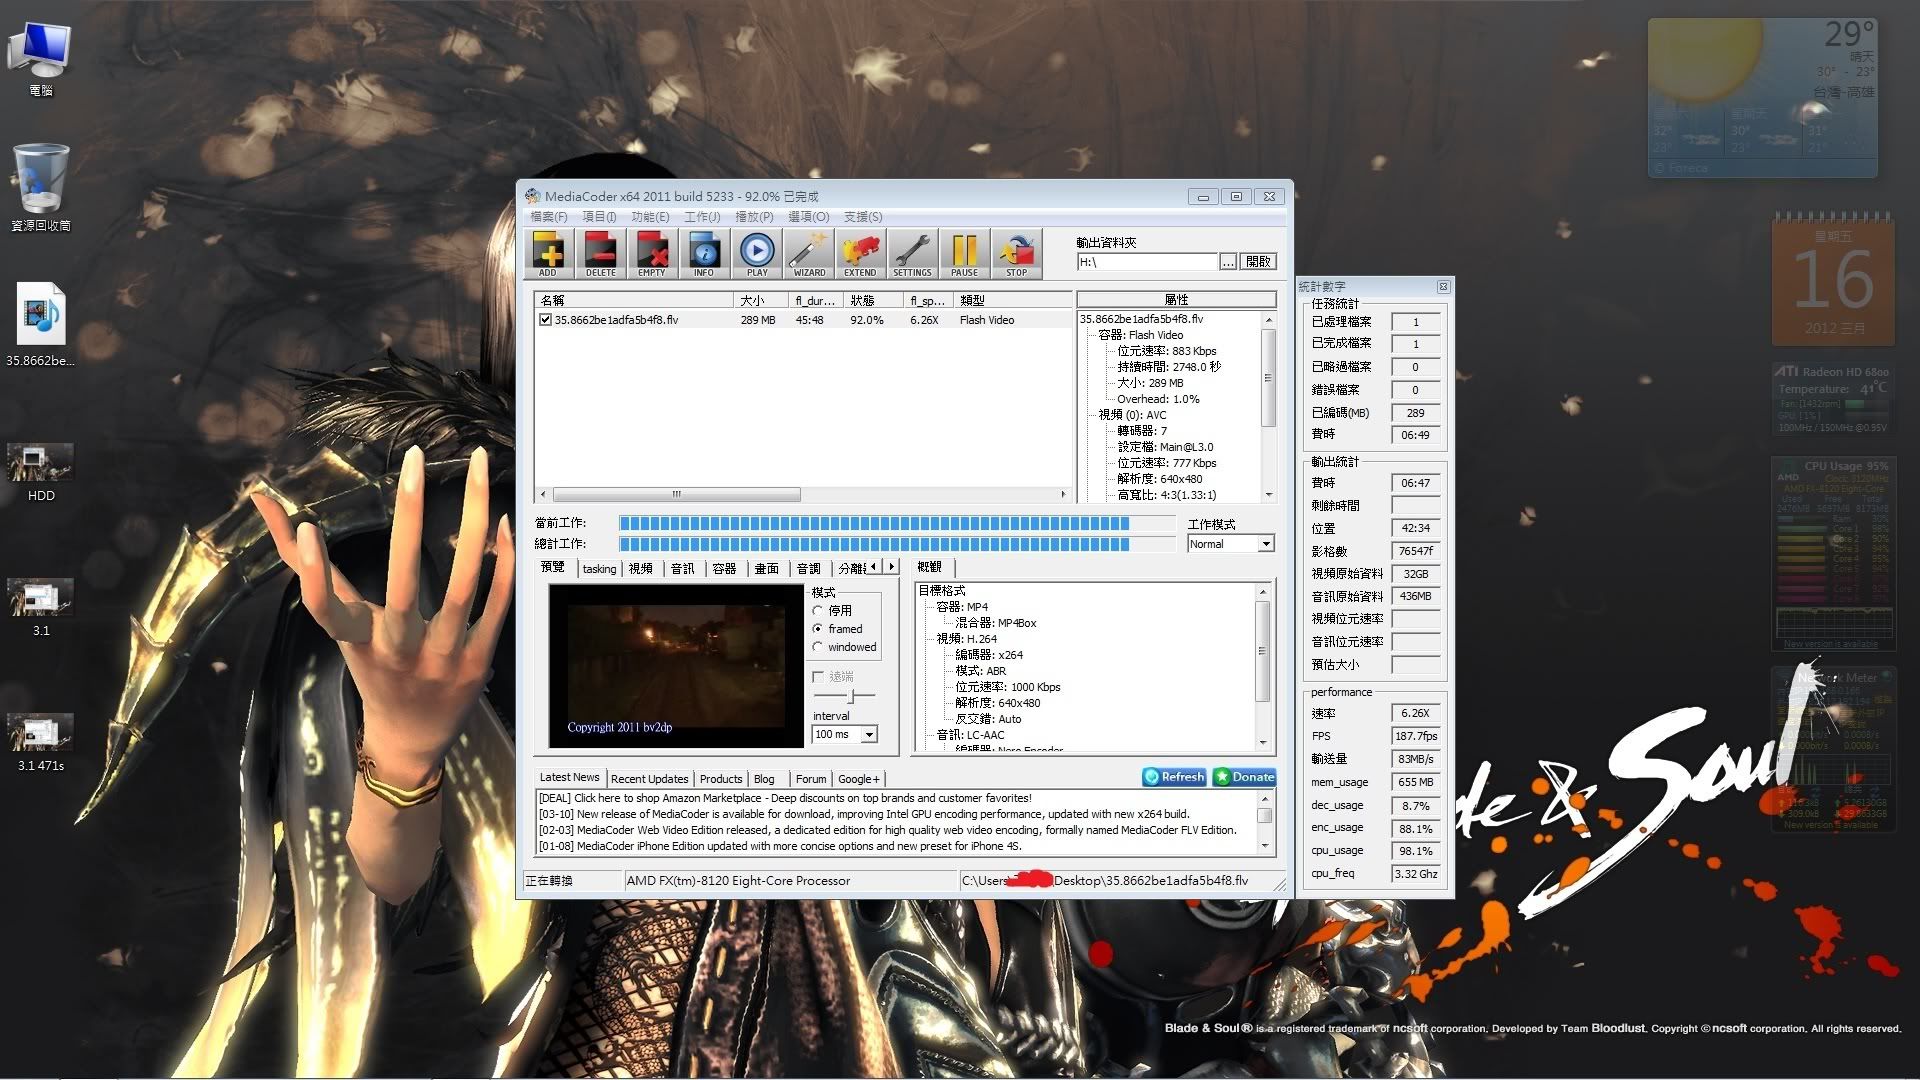Viewport: 1920px width, 1080px height.
Task: Close the 統計數字 statistics panel
Action: coord(1443,287)
